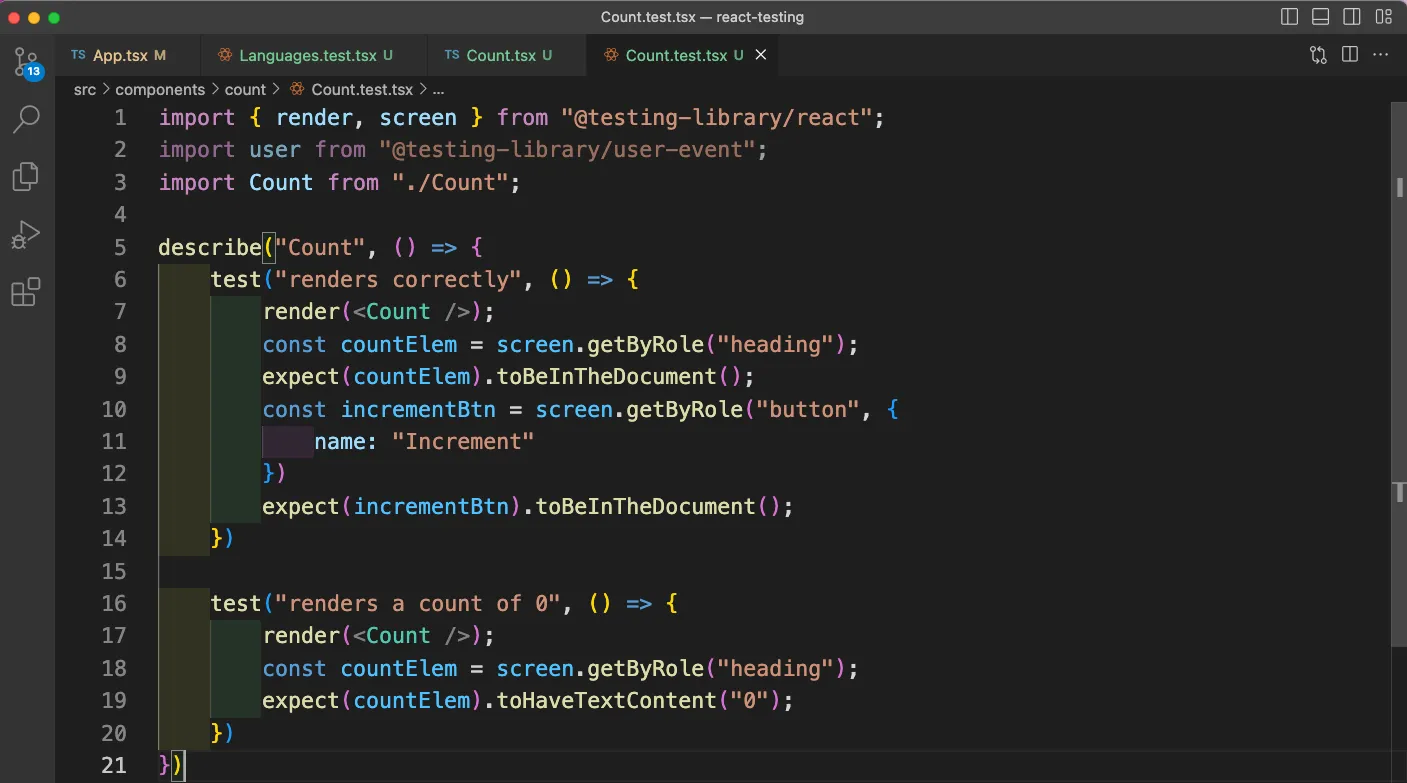Split the editor to the right
1407x783 pixels.
[1350, 55]
